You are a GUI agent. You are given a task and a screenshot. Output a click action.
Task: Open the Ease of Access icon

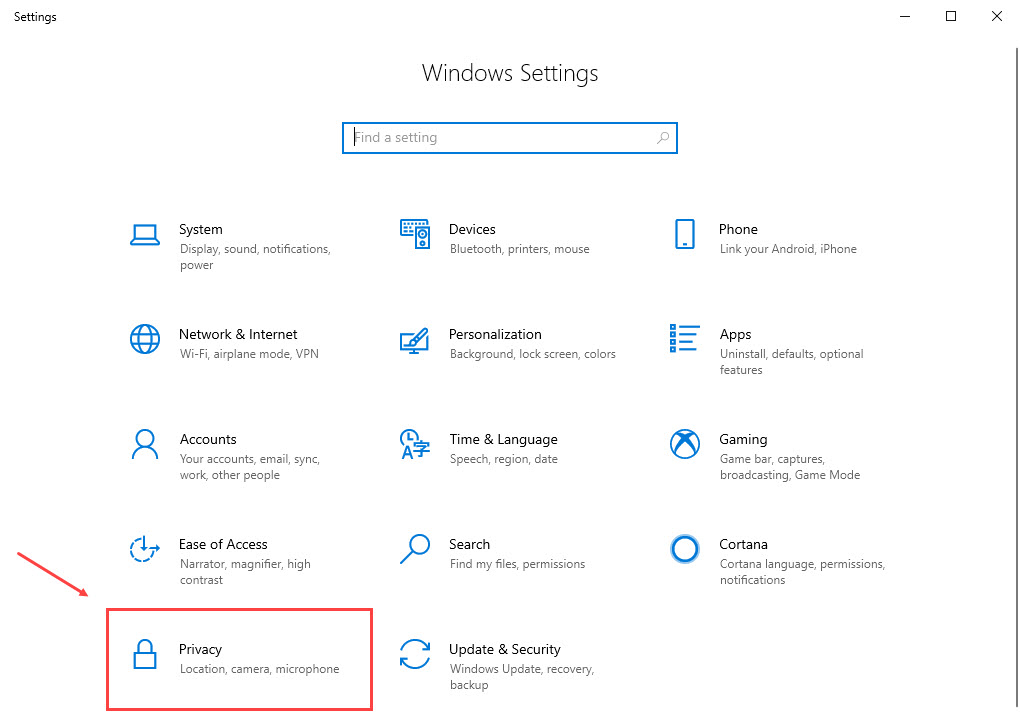[144, 548]
